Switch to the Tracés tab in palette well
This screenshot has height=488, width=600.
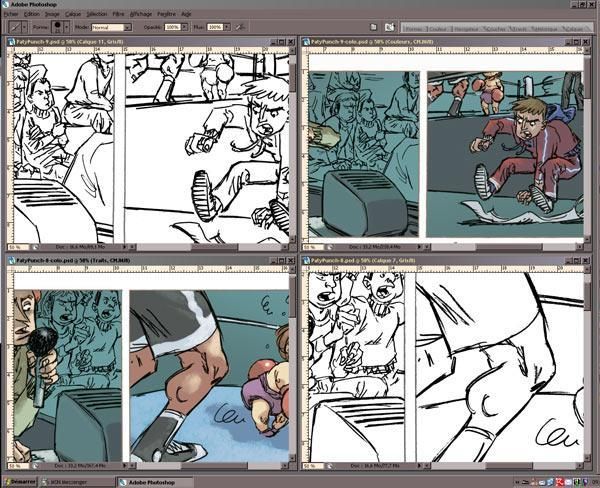tap(518, 29)
